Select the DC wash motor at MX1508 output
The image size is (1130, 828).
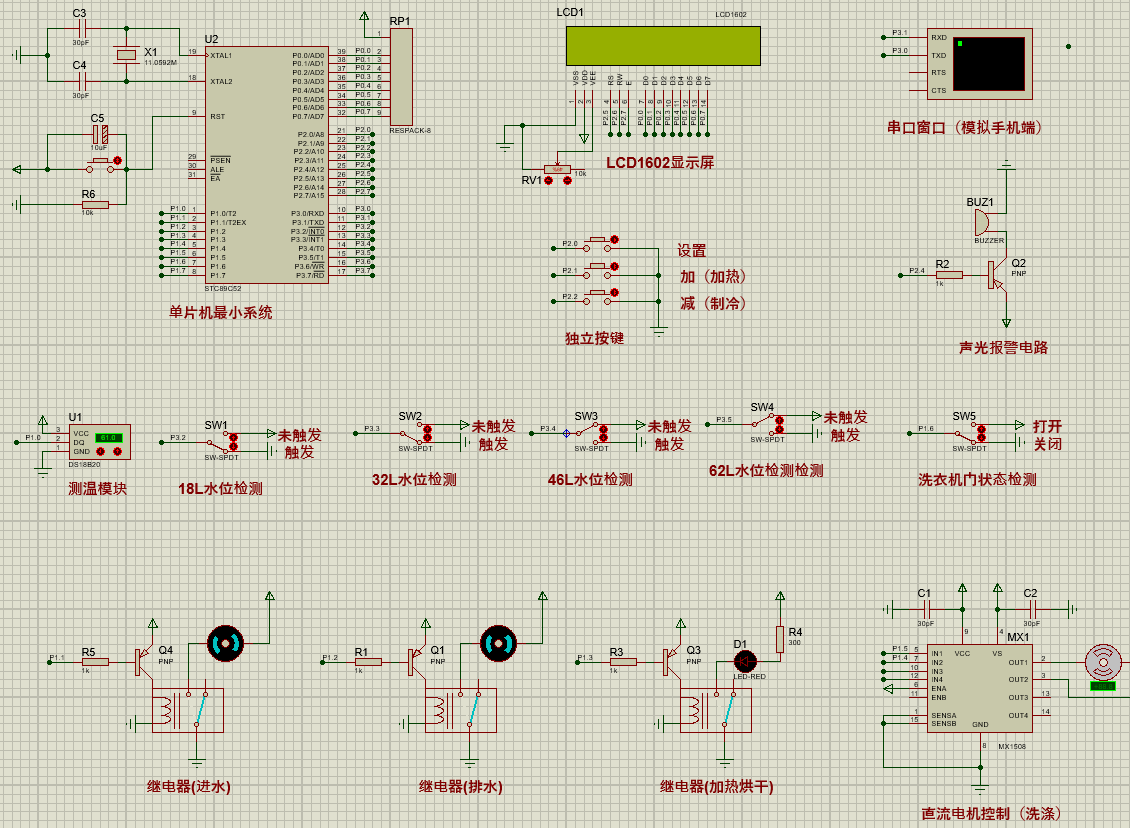1103,662
